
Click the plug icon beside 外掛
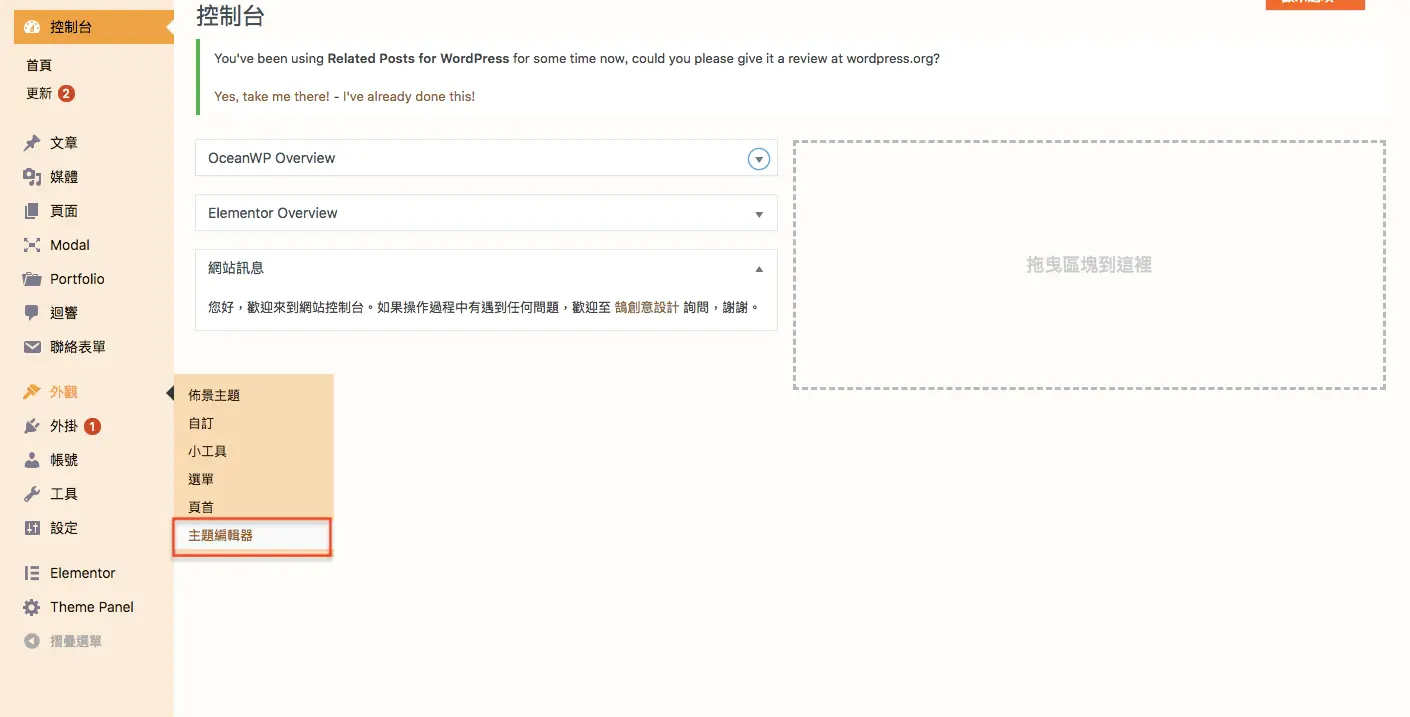point(32,426)
